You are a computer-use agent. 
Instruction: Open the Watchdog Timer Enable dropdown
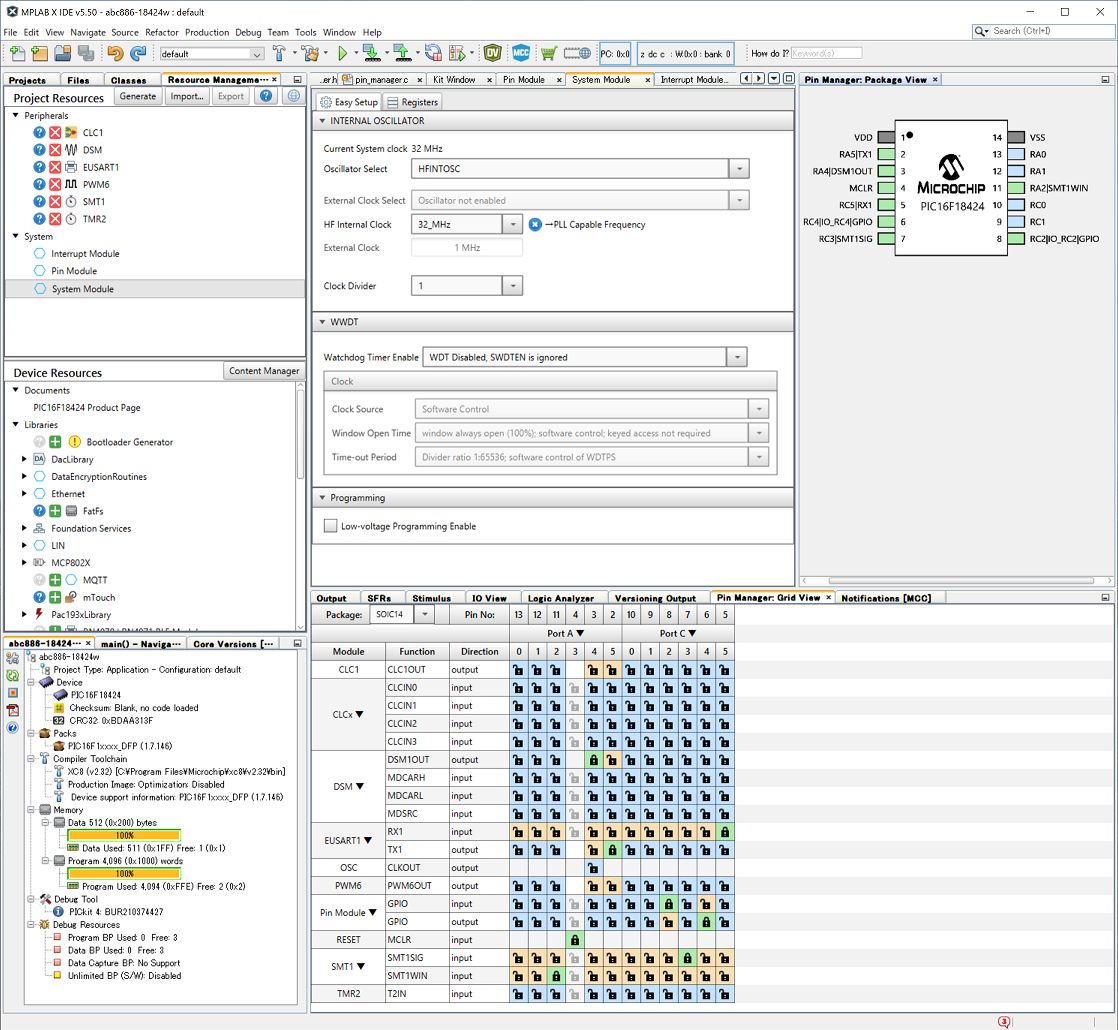(737, 357)
